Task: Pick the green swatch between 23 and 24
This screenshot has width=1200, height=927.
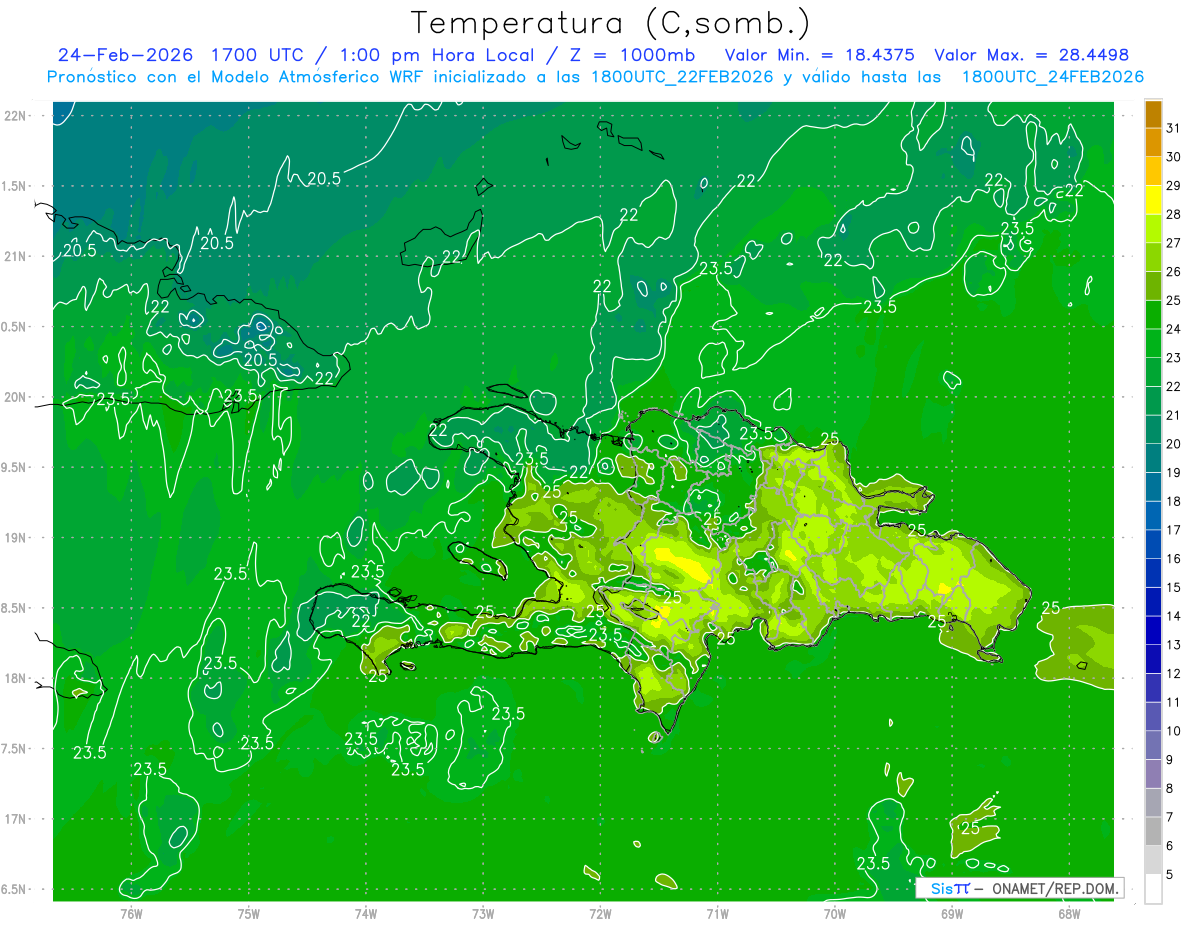Action: coord(1153,344)
